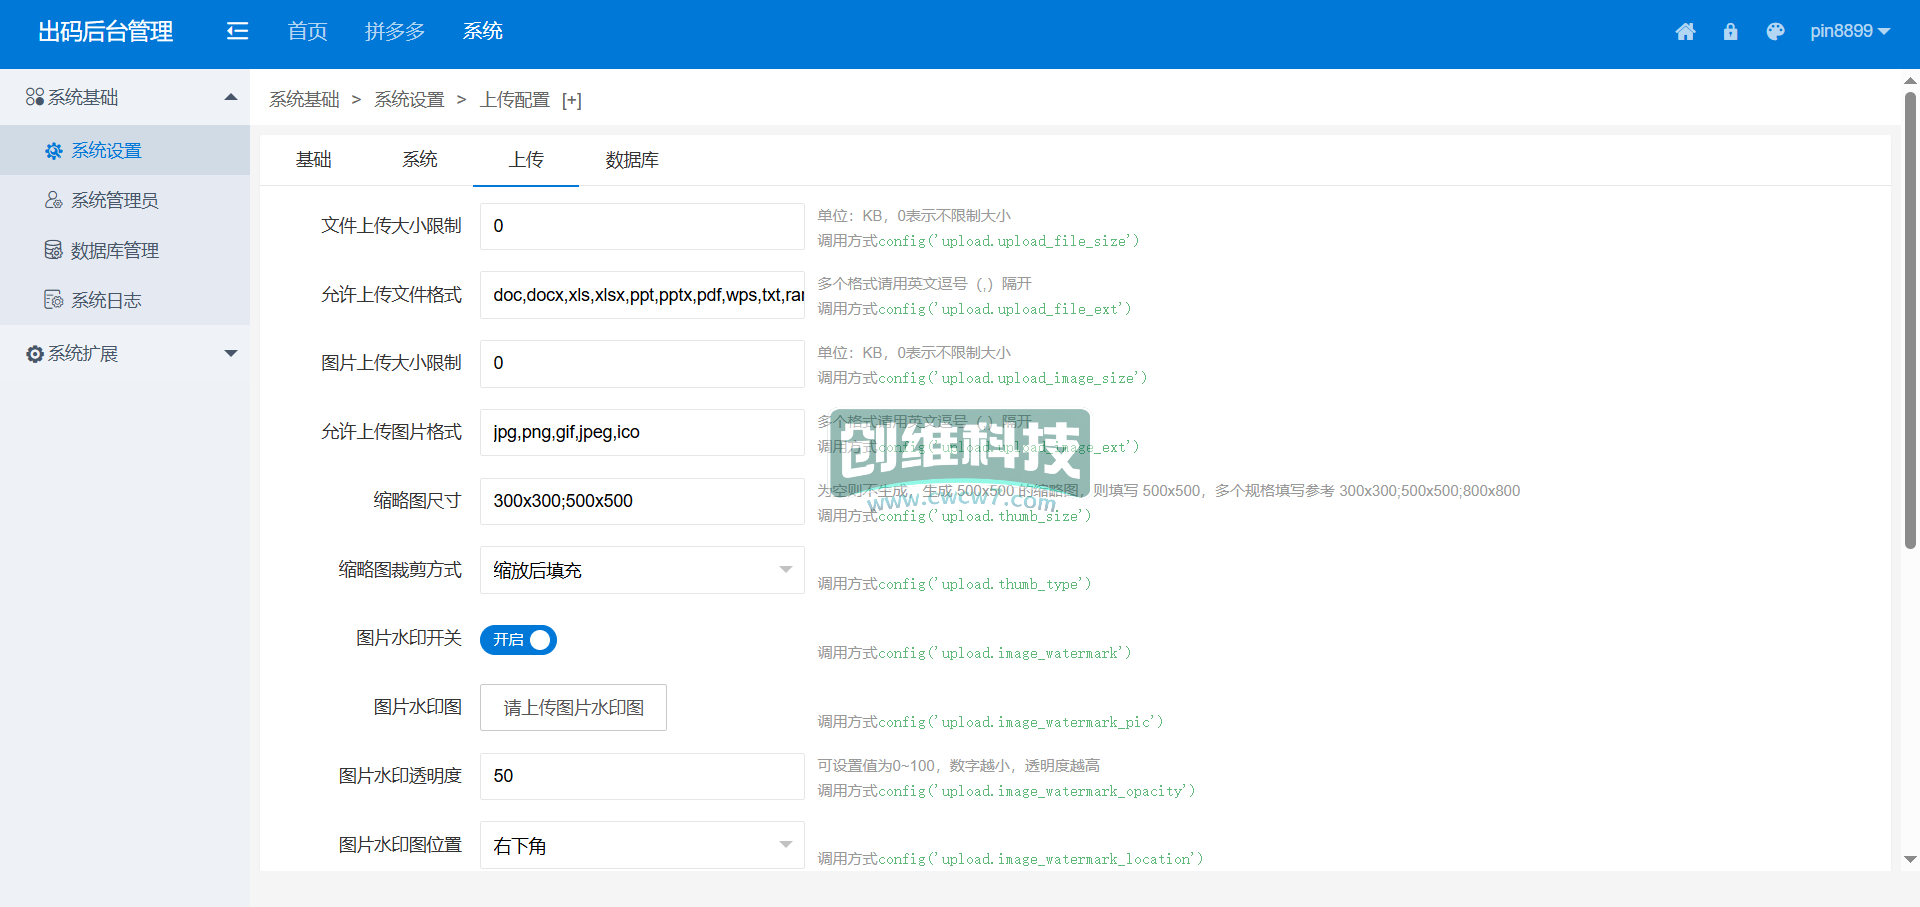This screenshot has width=1920, height=907.
Task: Click the [+] link in breadcrumb
Action: (x=571, y=100)
